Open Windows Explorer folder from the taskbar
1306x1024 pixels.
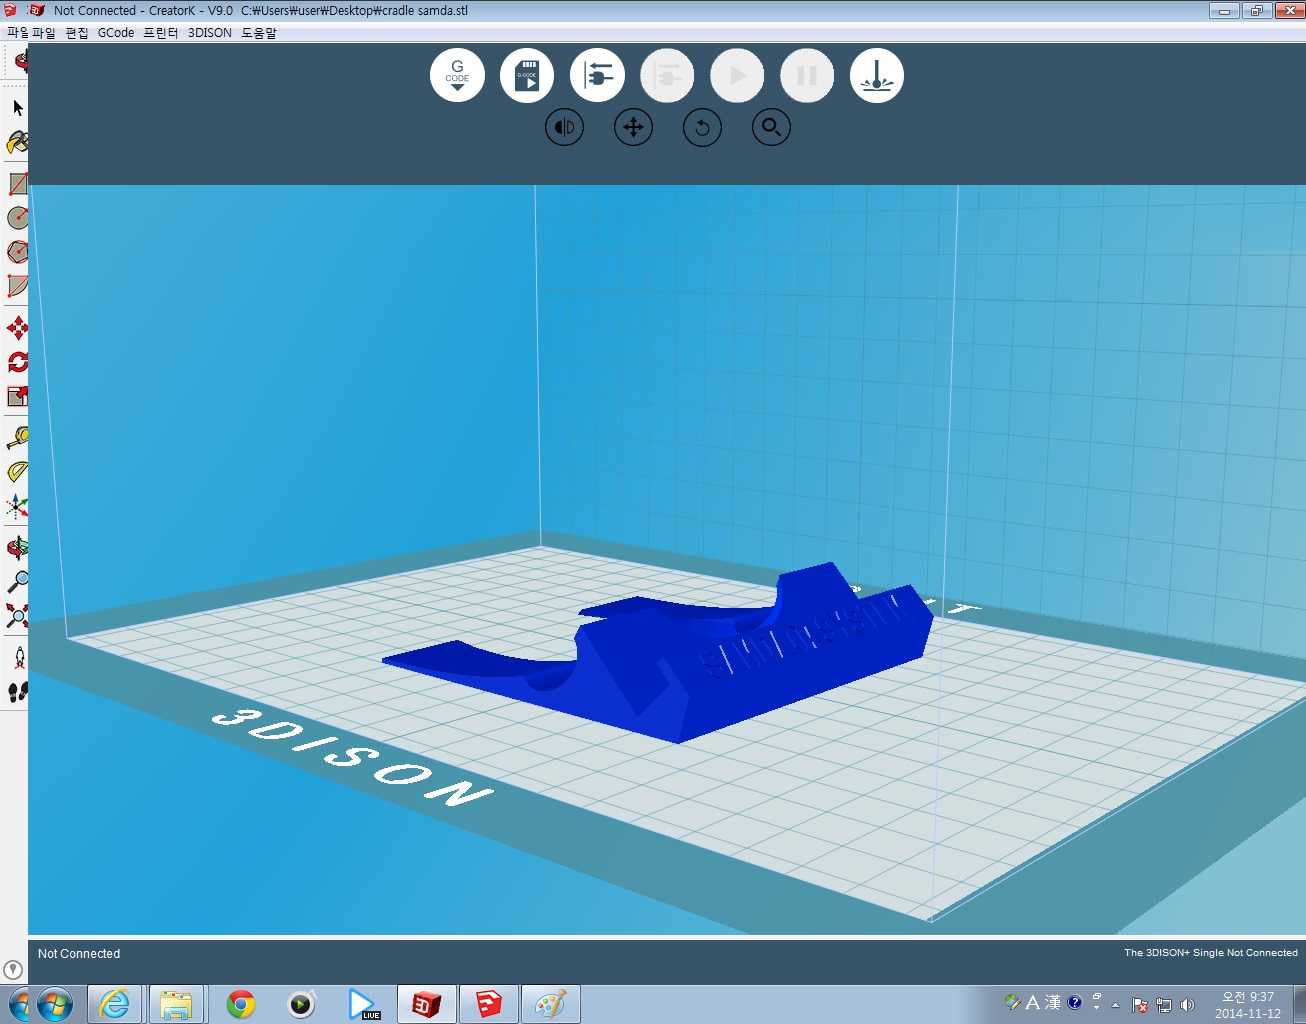point(176,1004)
